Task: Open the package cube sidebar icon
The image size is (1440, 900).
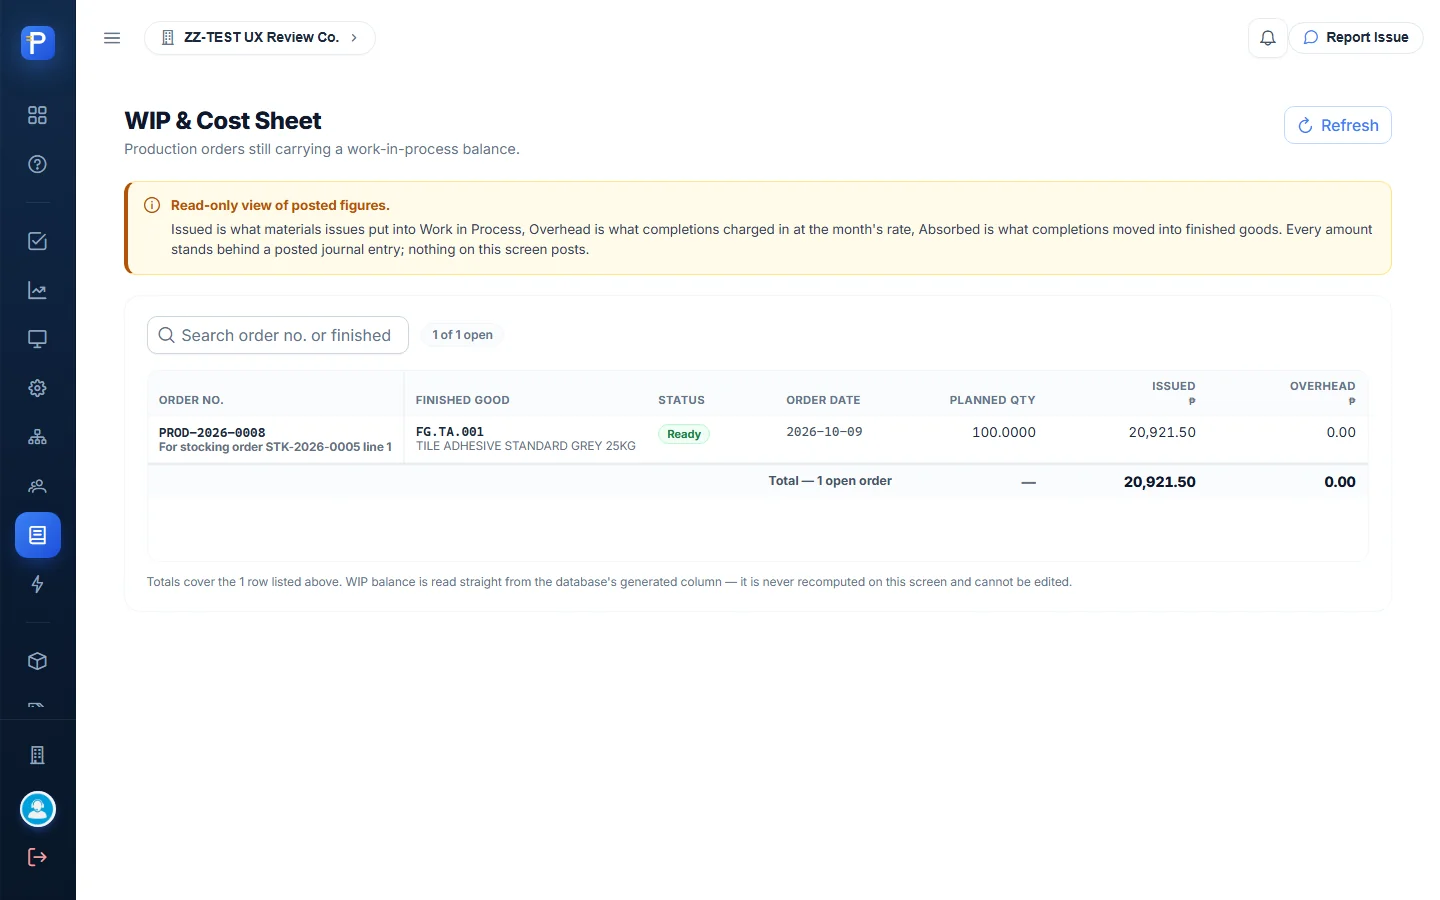Action: click(37, 661)
